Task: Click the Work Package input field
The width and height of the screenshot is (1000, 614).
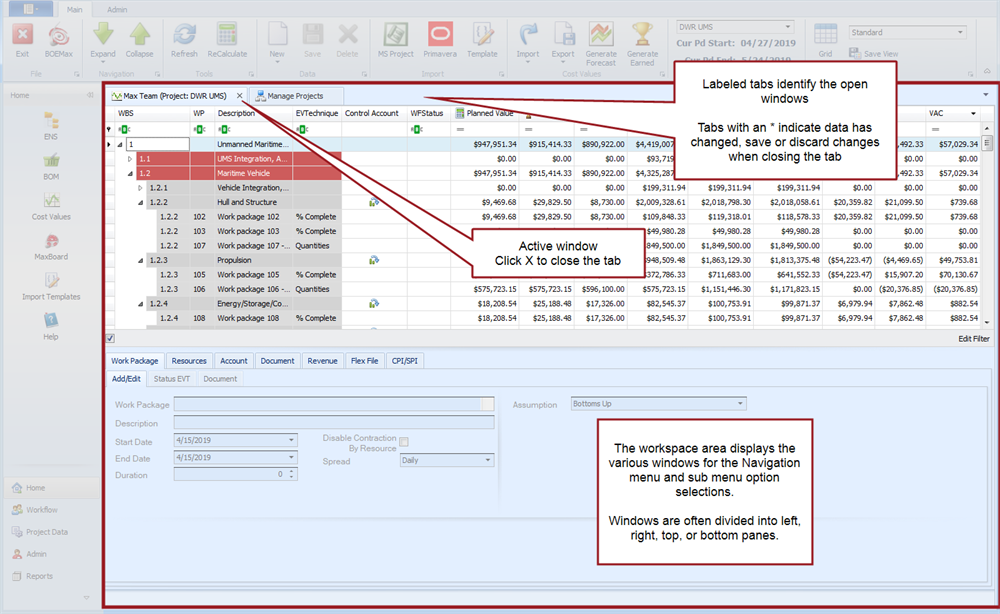Action: [328, 404]
